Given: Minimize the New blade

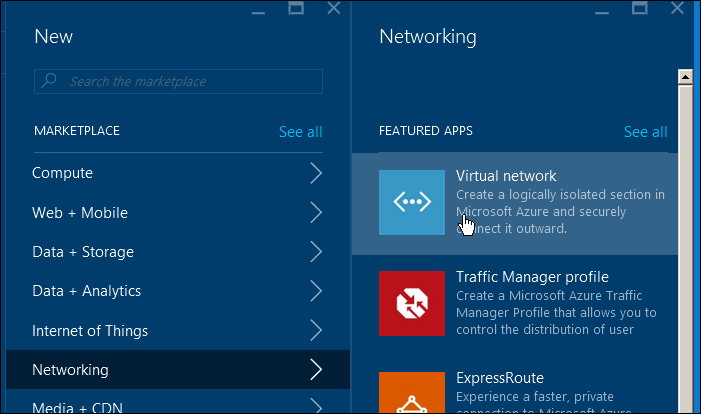Looking at the screenshot, I should pyautogui.click(x=258, y=13).
